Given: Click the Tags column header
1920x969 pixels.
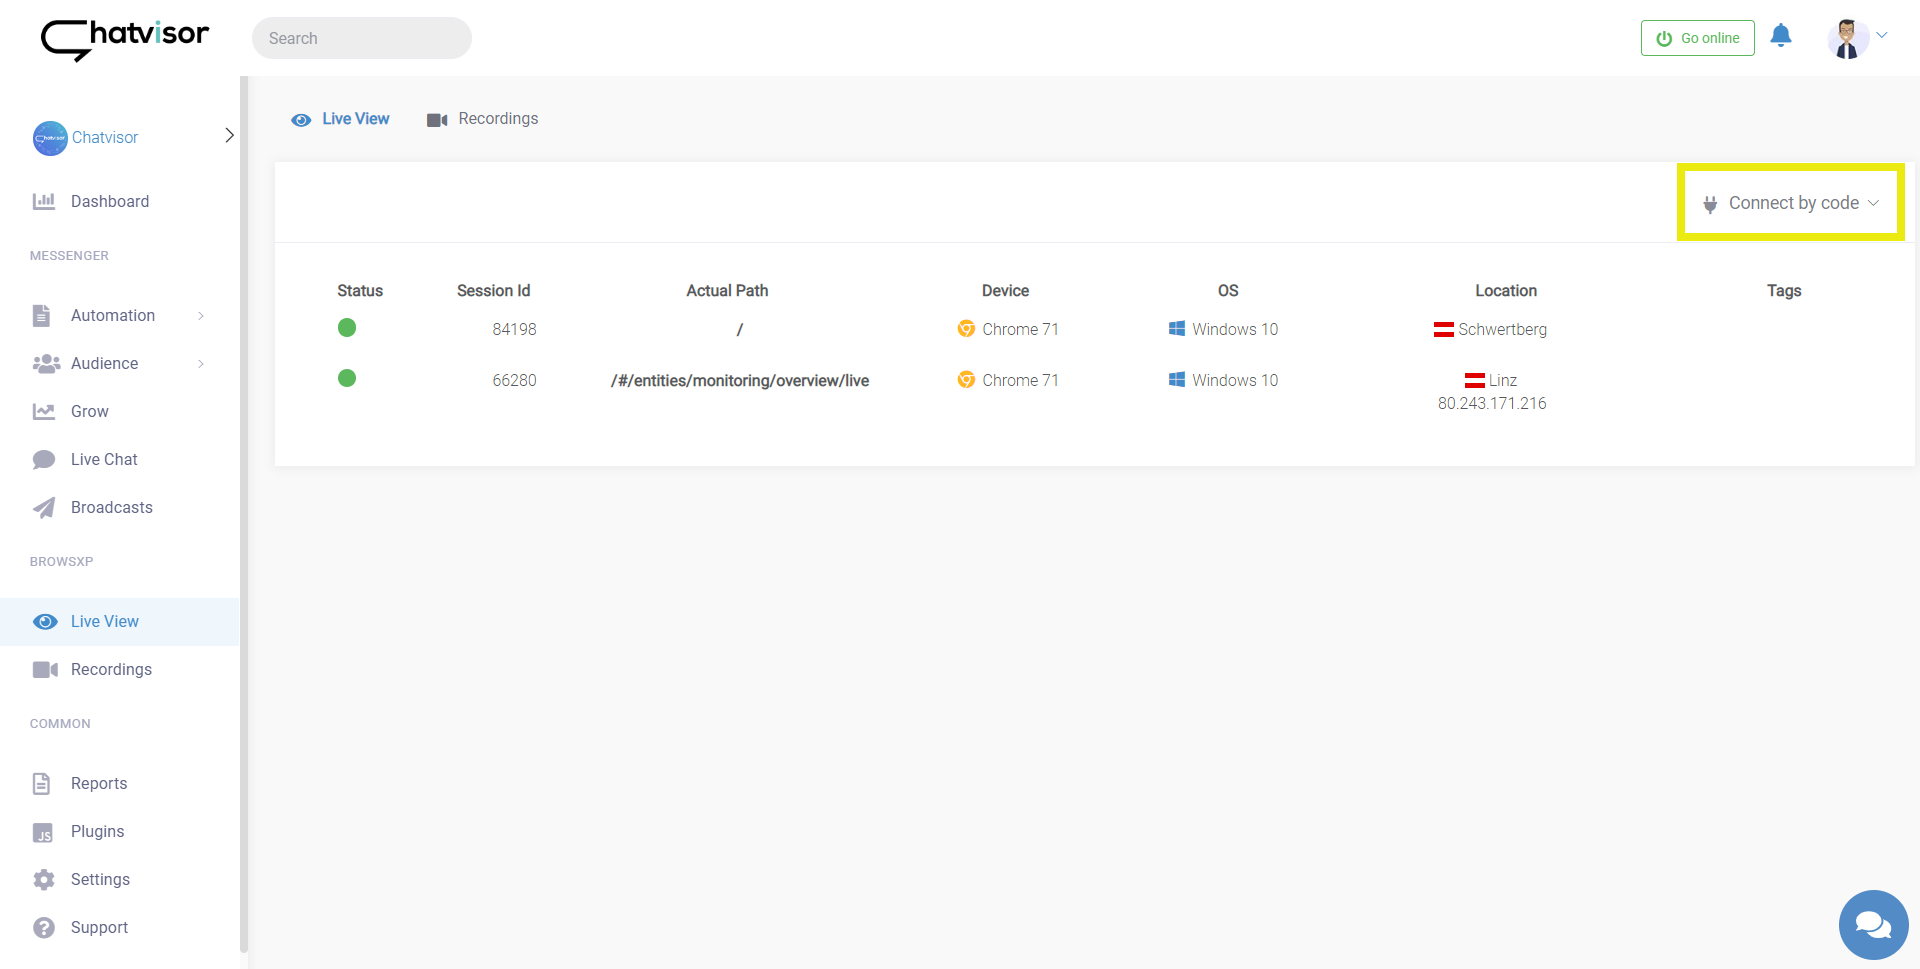Looking at the screenshot, I should (x=1784, y=290).
